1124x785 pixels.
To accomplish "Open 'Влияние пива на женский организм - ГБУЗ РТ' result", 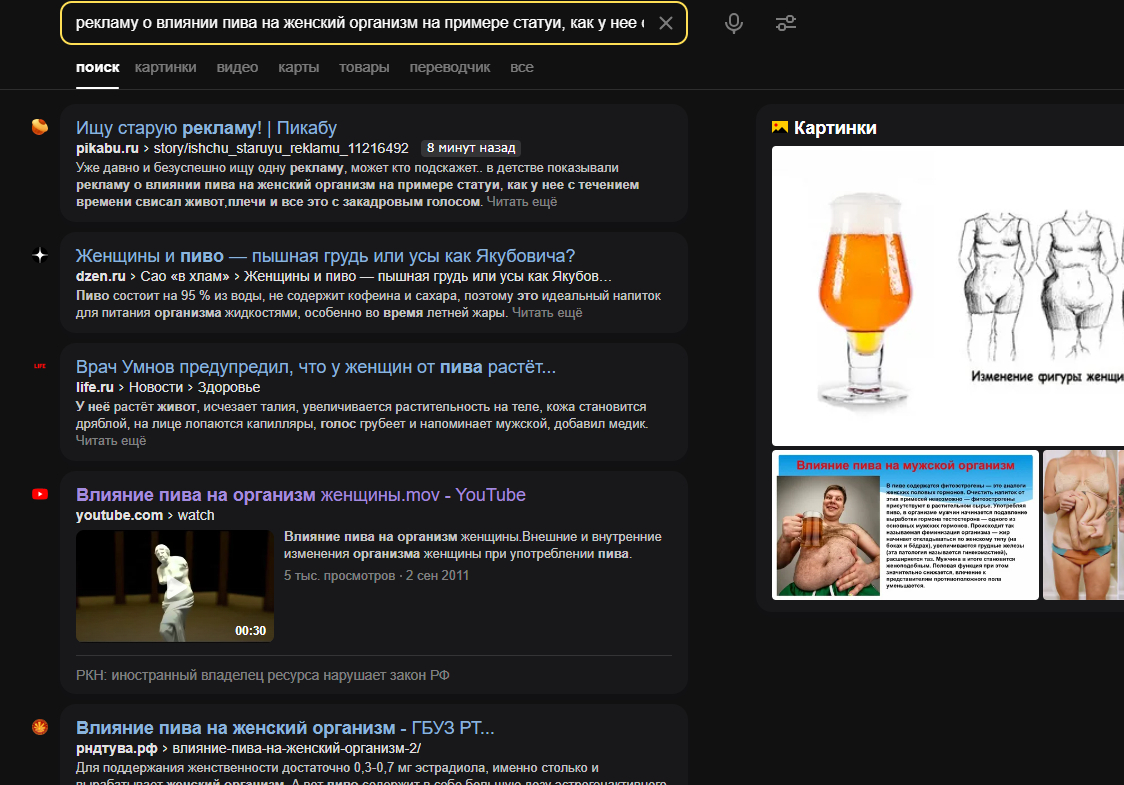I will tap(285, 728).
